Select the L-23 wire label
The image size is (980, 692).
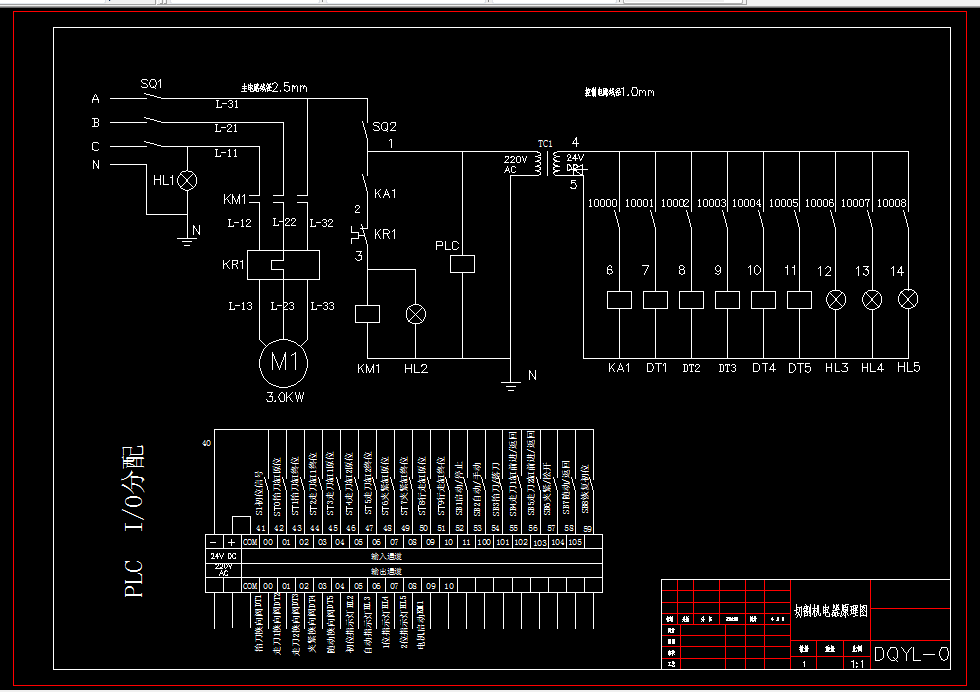[x=282, y=306]
